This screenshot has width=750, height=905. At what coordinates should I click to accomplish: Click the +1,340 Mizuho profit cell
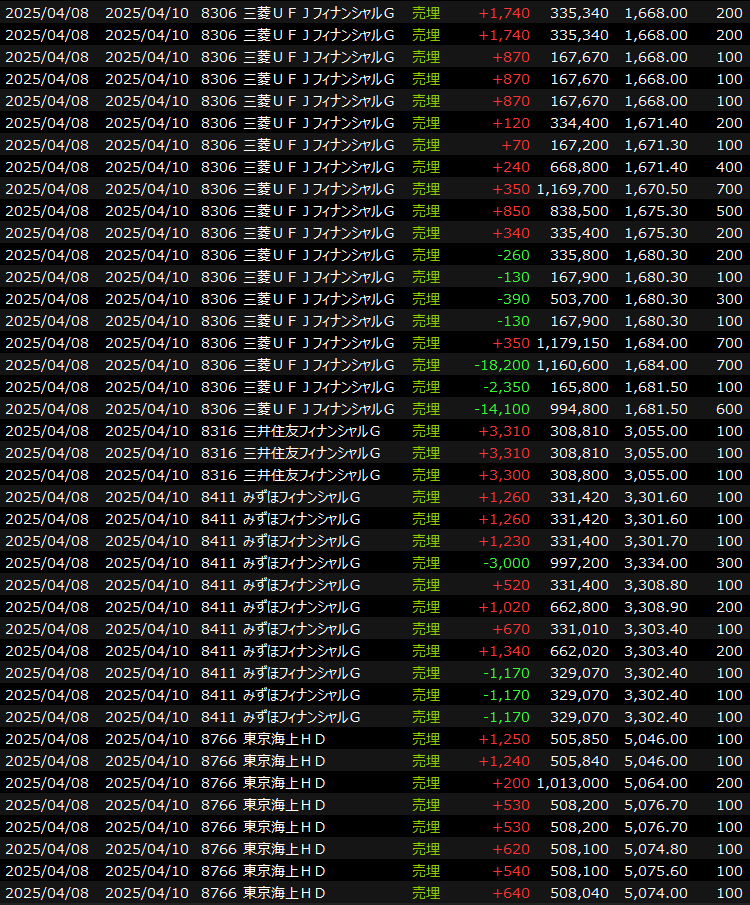(x=505, y=651)
